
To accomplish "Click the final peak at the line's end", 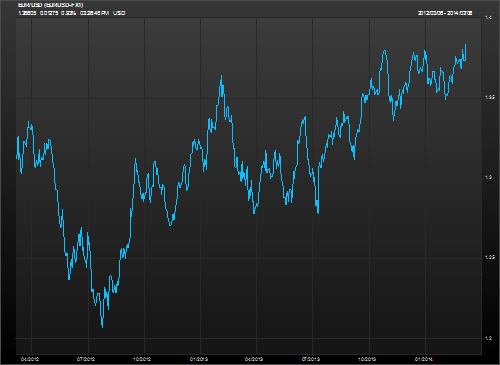I will point(465,44).
